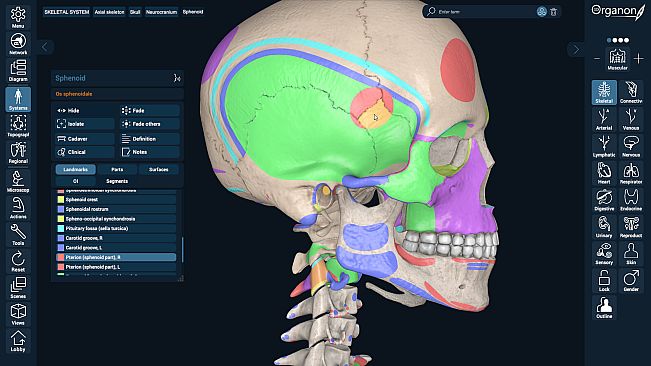Toggle the Heart system layer
The height and width of the screenshot is (366, 651).
pyautogui.click(x=604, y=173)
